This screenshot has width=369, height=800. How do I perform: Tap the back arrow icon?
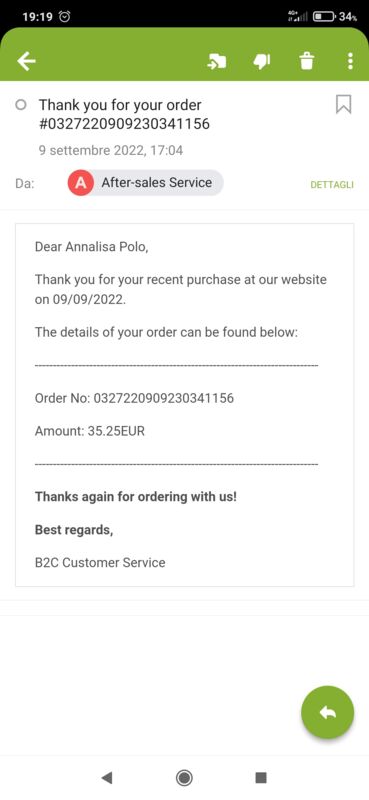[x=27, y=62]
